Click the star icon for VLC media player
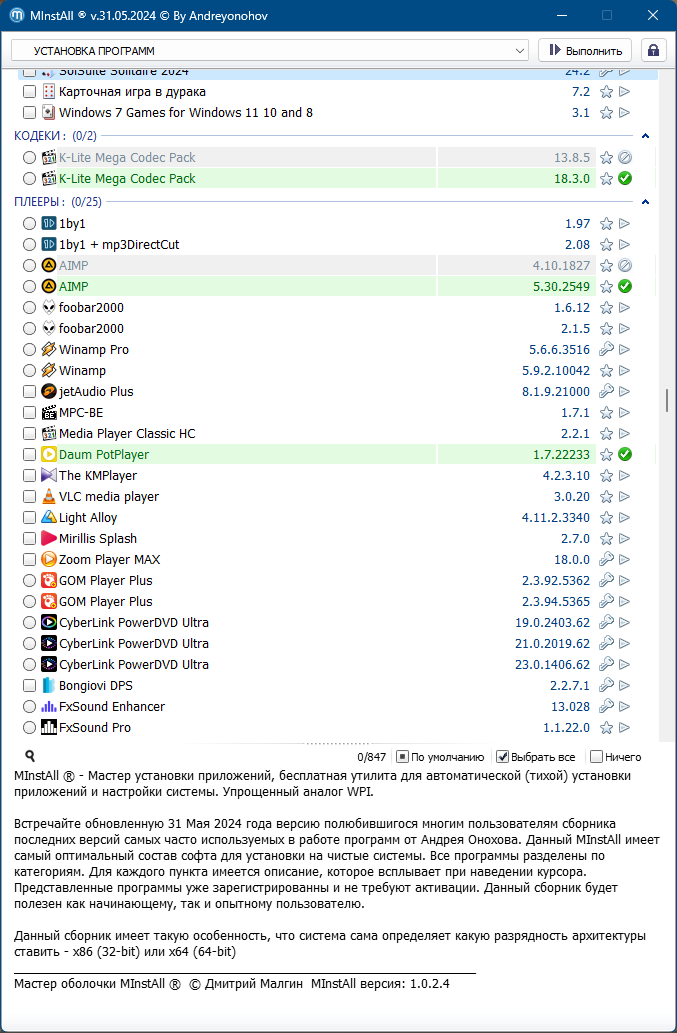The image size is (677, 1033). [606, 497]
